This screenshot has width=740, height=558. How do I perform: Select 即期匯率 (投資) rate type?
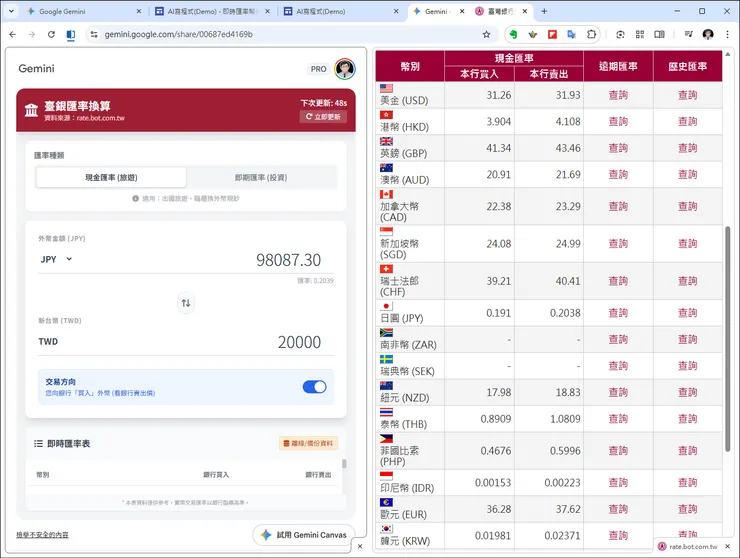261,178
